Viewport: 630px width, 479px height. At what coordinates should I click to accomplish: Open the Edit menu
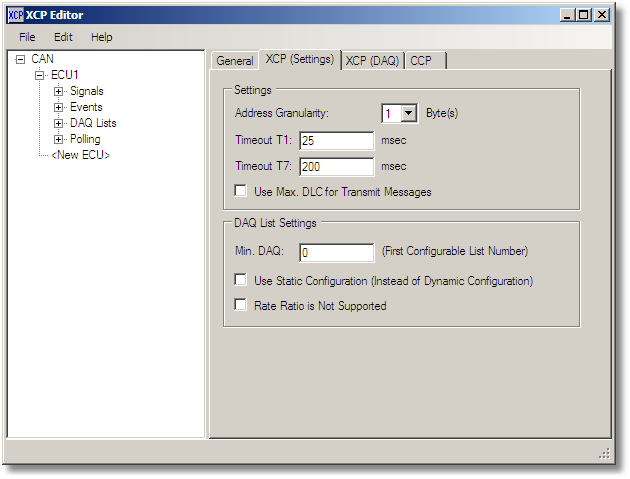click(x=63, y=37)
